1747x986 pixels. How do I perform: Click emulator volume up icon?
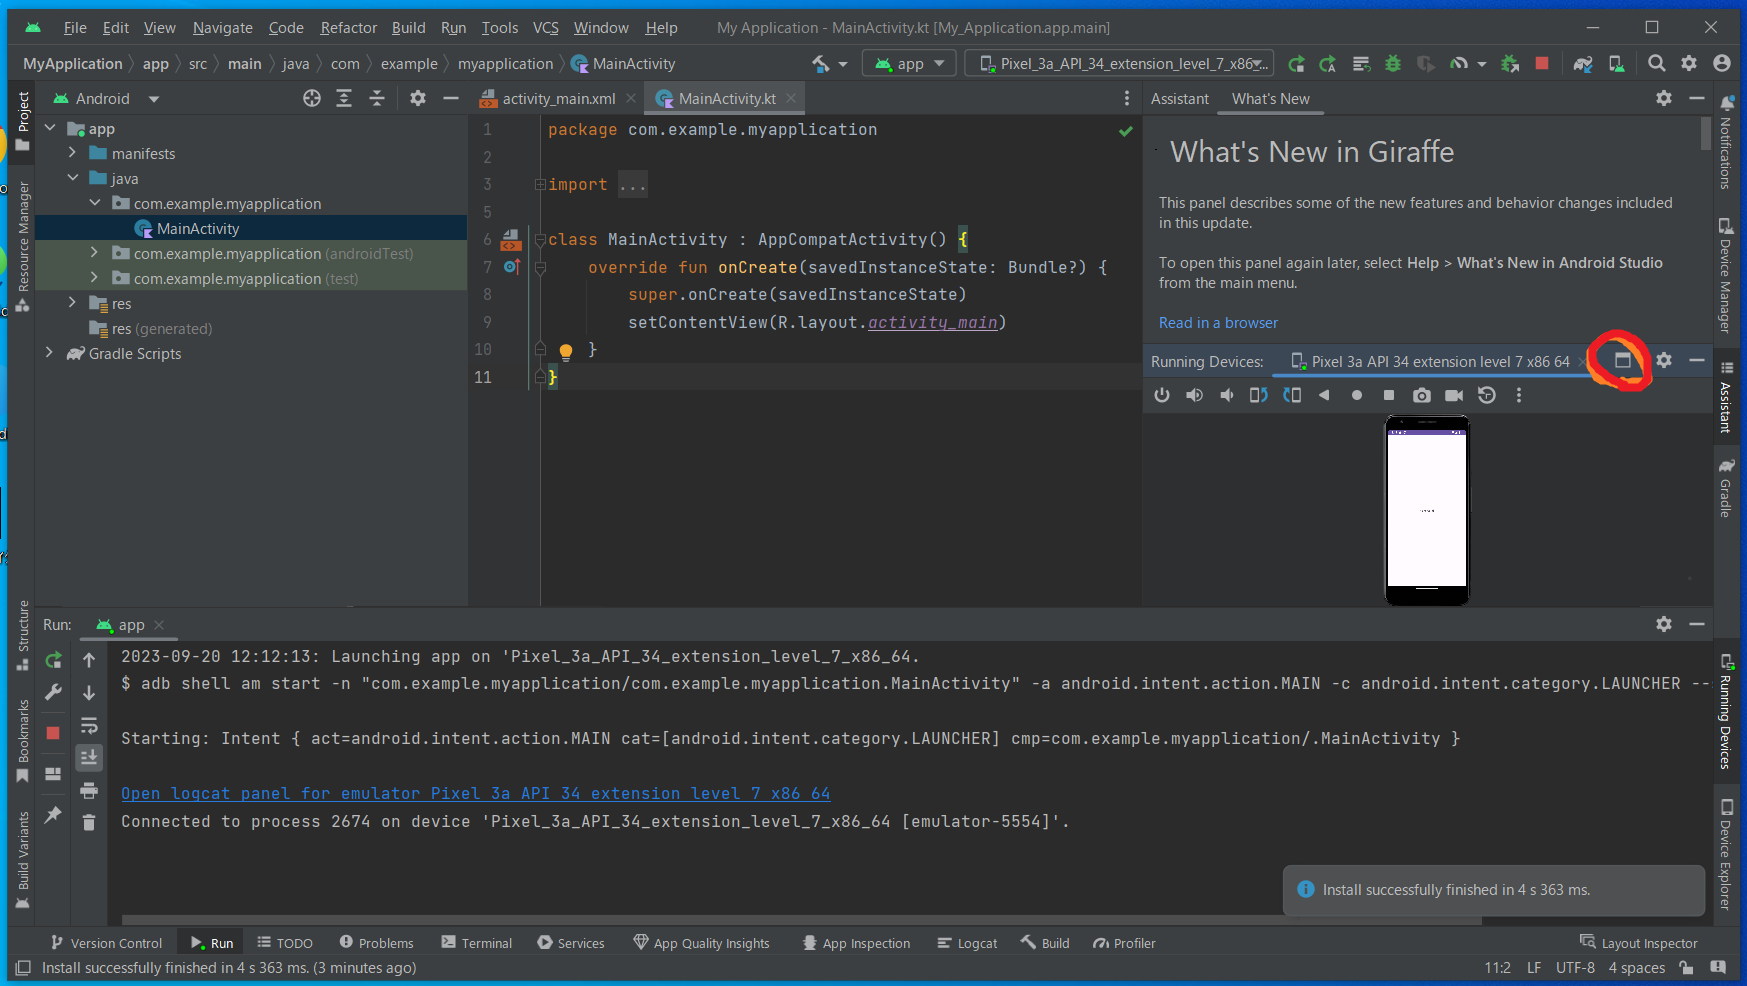click(1194, 395)
